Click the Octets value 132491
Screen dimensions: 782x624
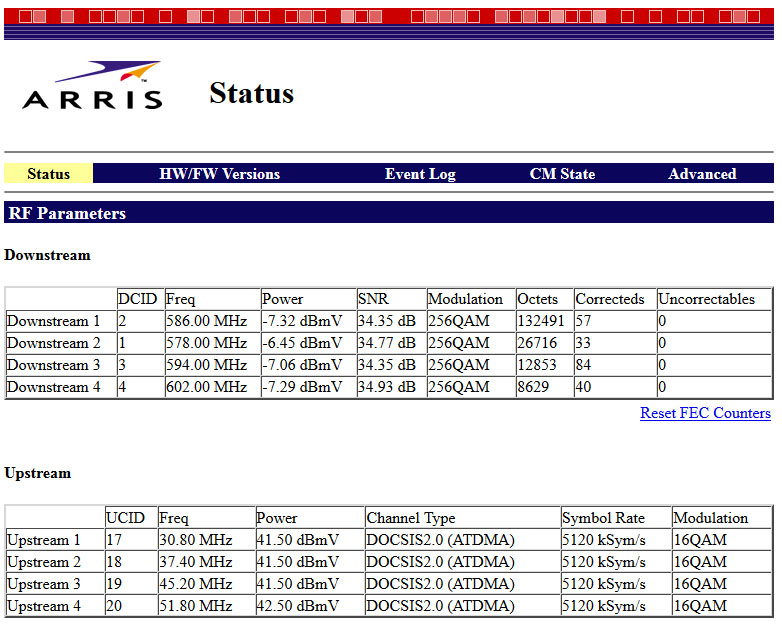coord(540,321)
